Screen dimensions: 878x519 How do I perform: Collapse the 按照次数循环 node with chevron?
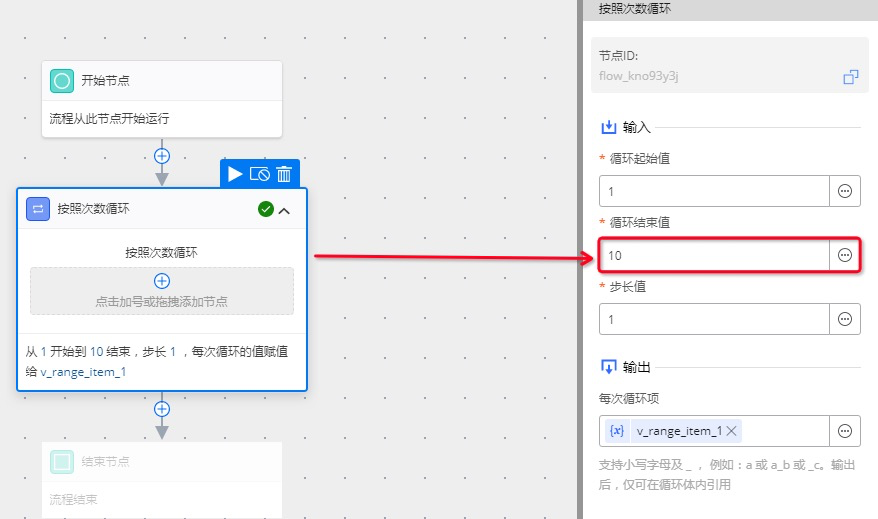click(x=284, y=211)
